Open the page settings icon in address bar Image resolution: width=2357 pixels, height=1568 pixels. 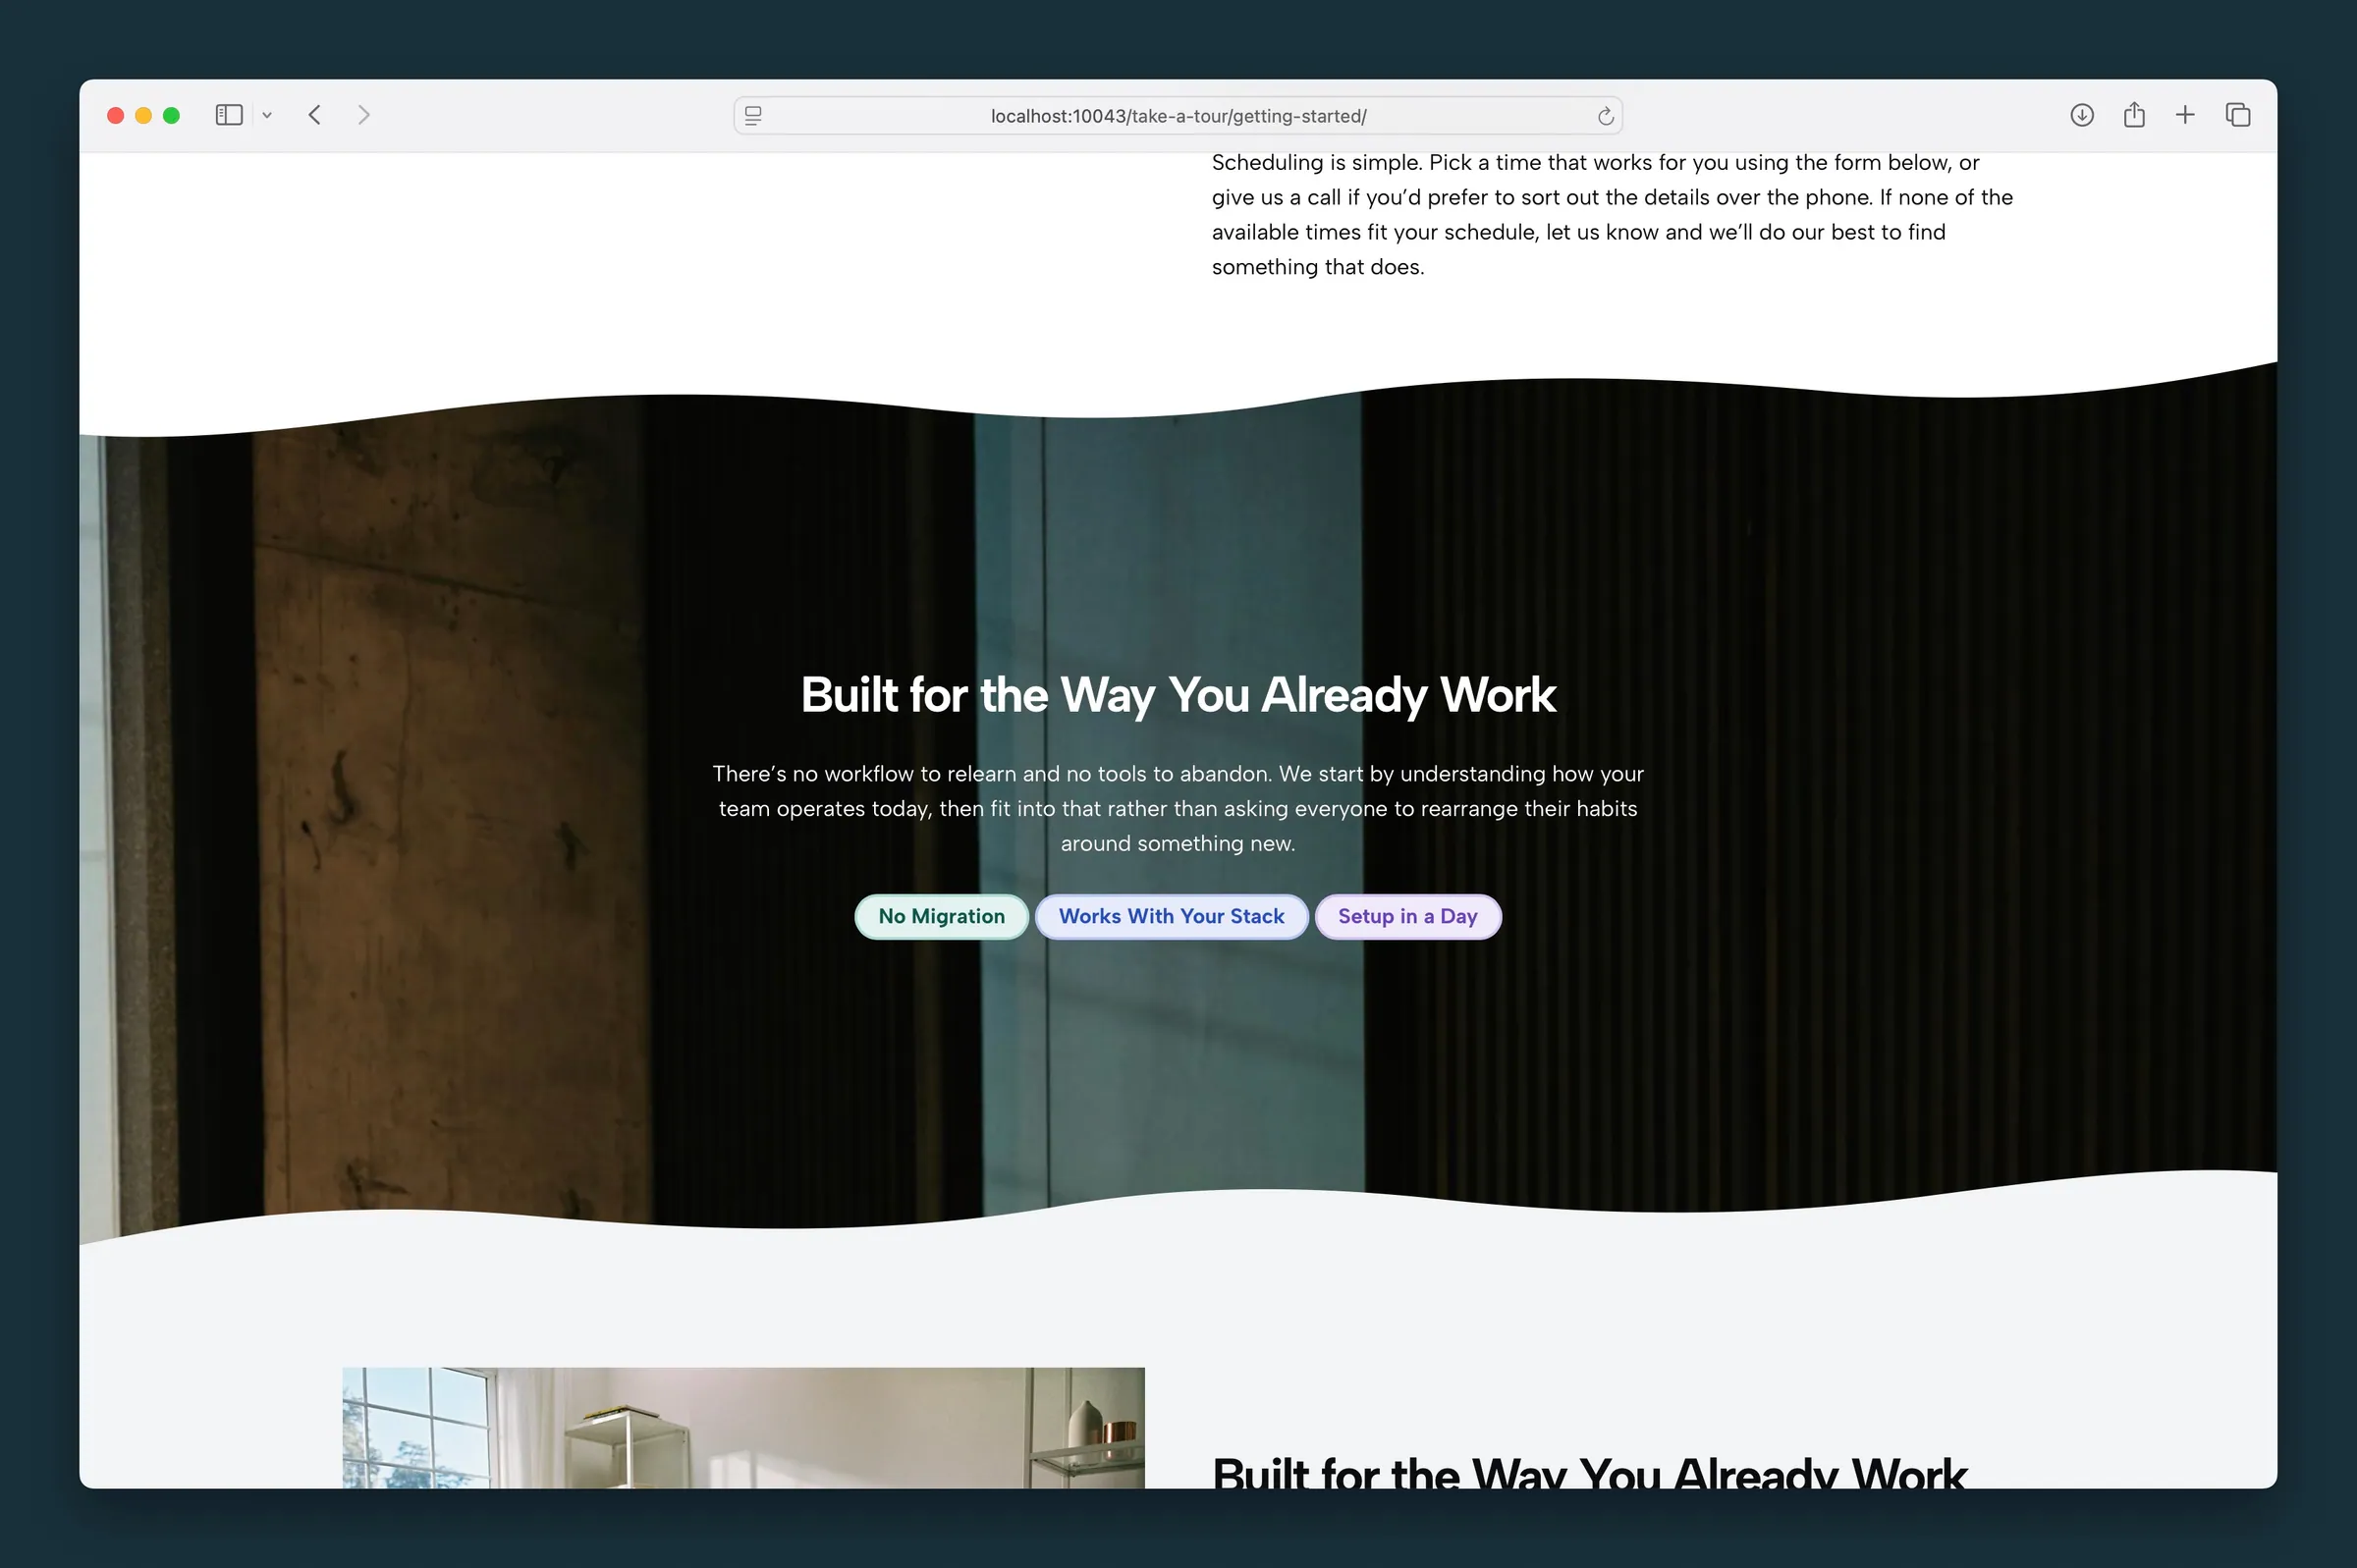(754, 116)
